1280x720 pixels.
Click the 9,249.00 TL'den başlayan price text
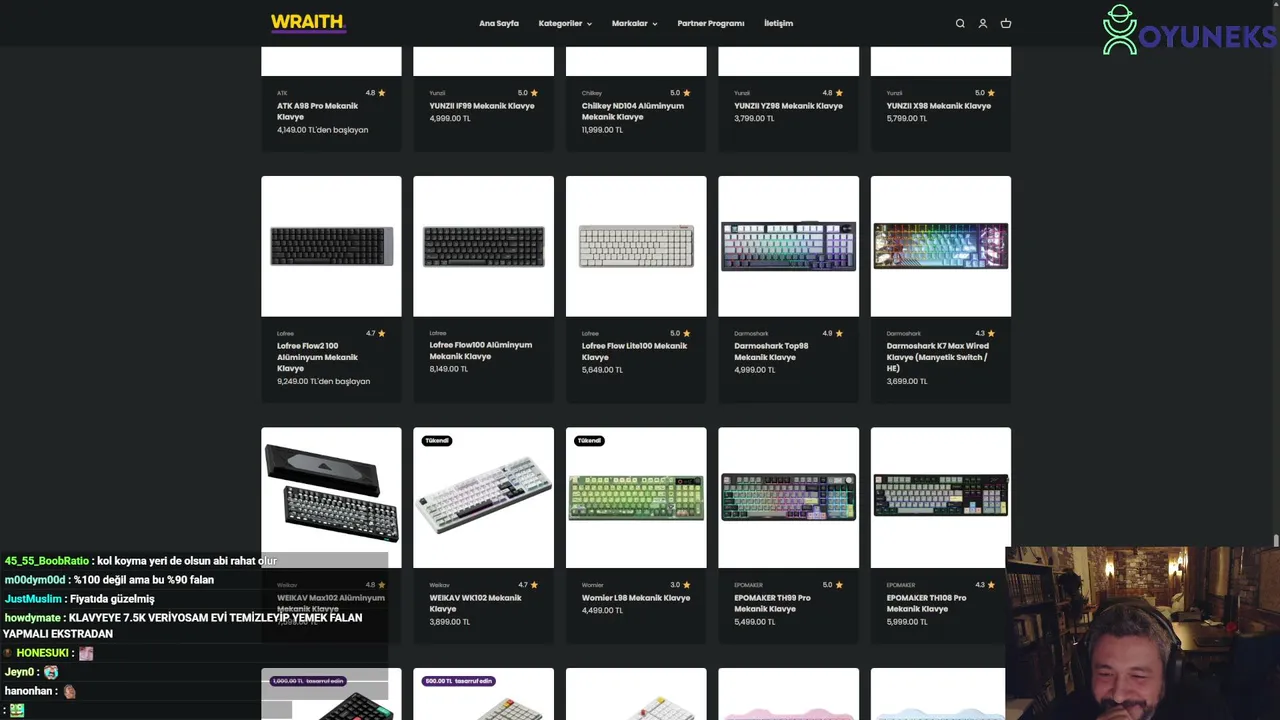coord(323,381)
